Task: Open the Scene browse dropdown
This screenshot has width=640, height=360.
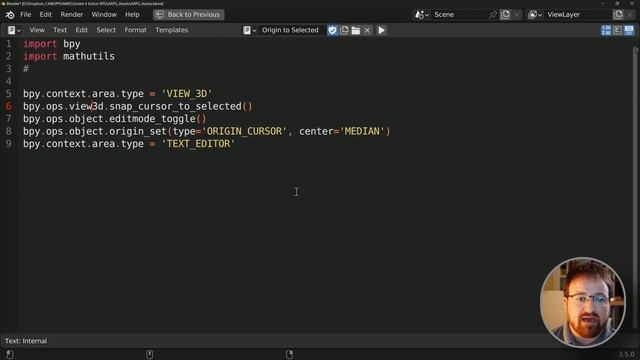Action: [422, 15]
